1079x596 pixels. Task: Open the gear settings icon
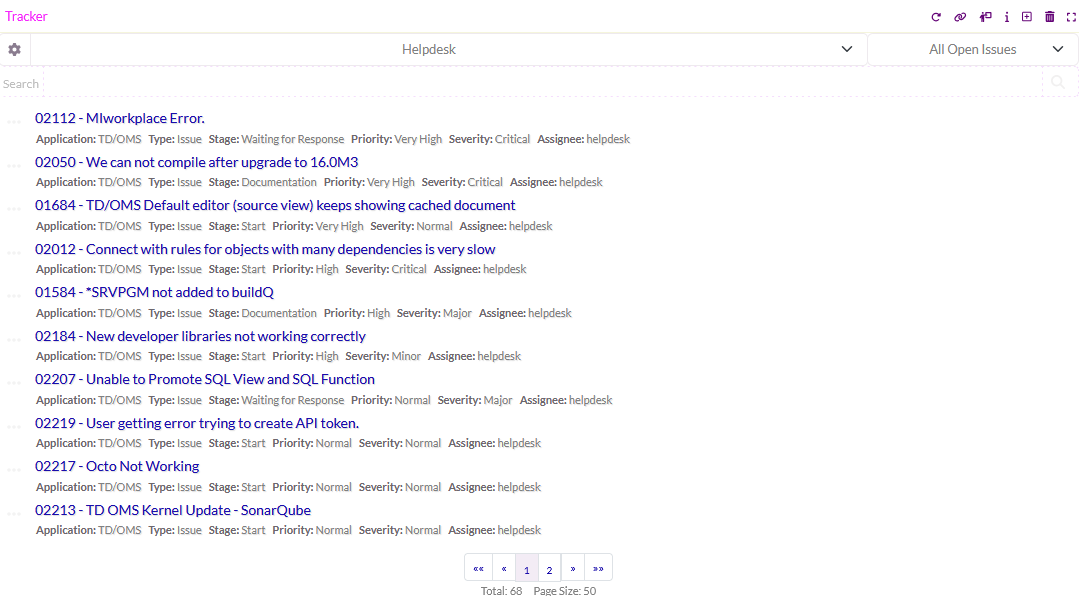14,49
